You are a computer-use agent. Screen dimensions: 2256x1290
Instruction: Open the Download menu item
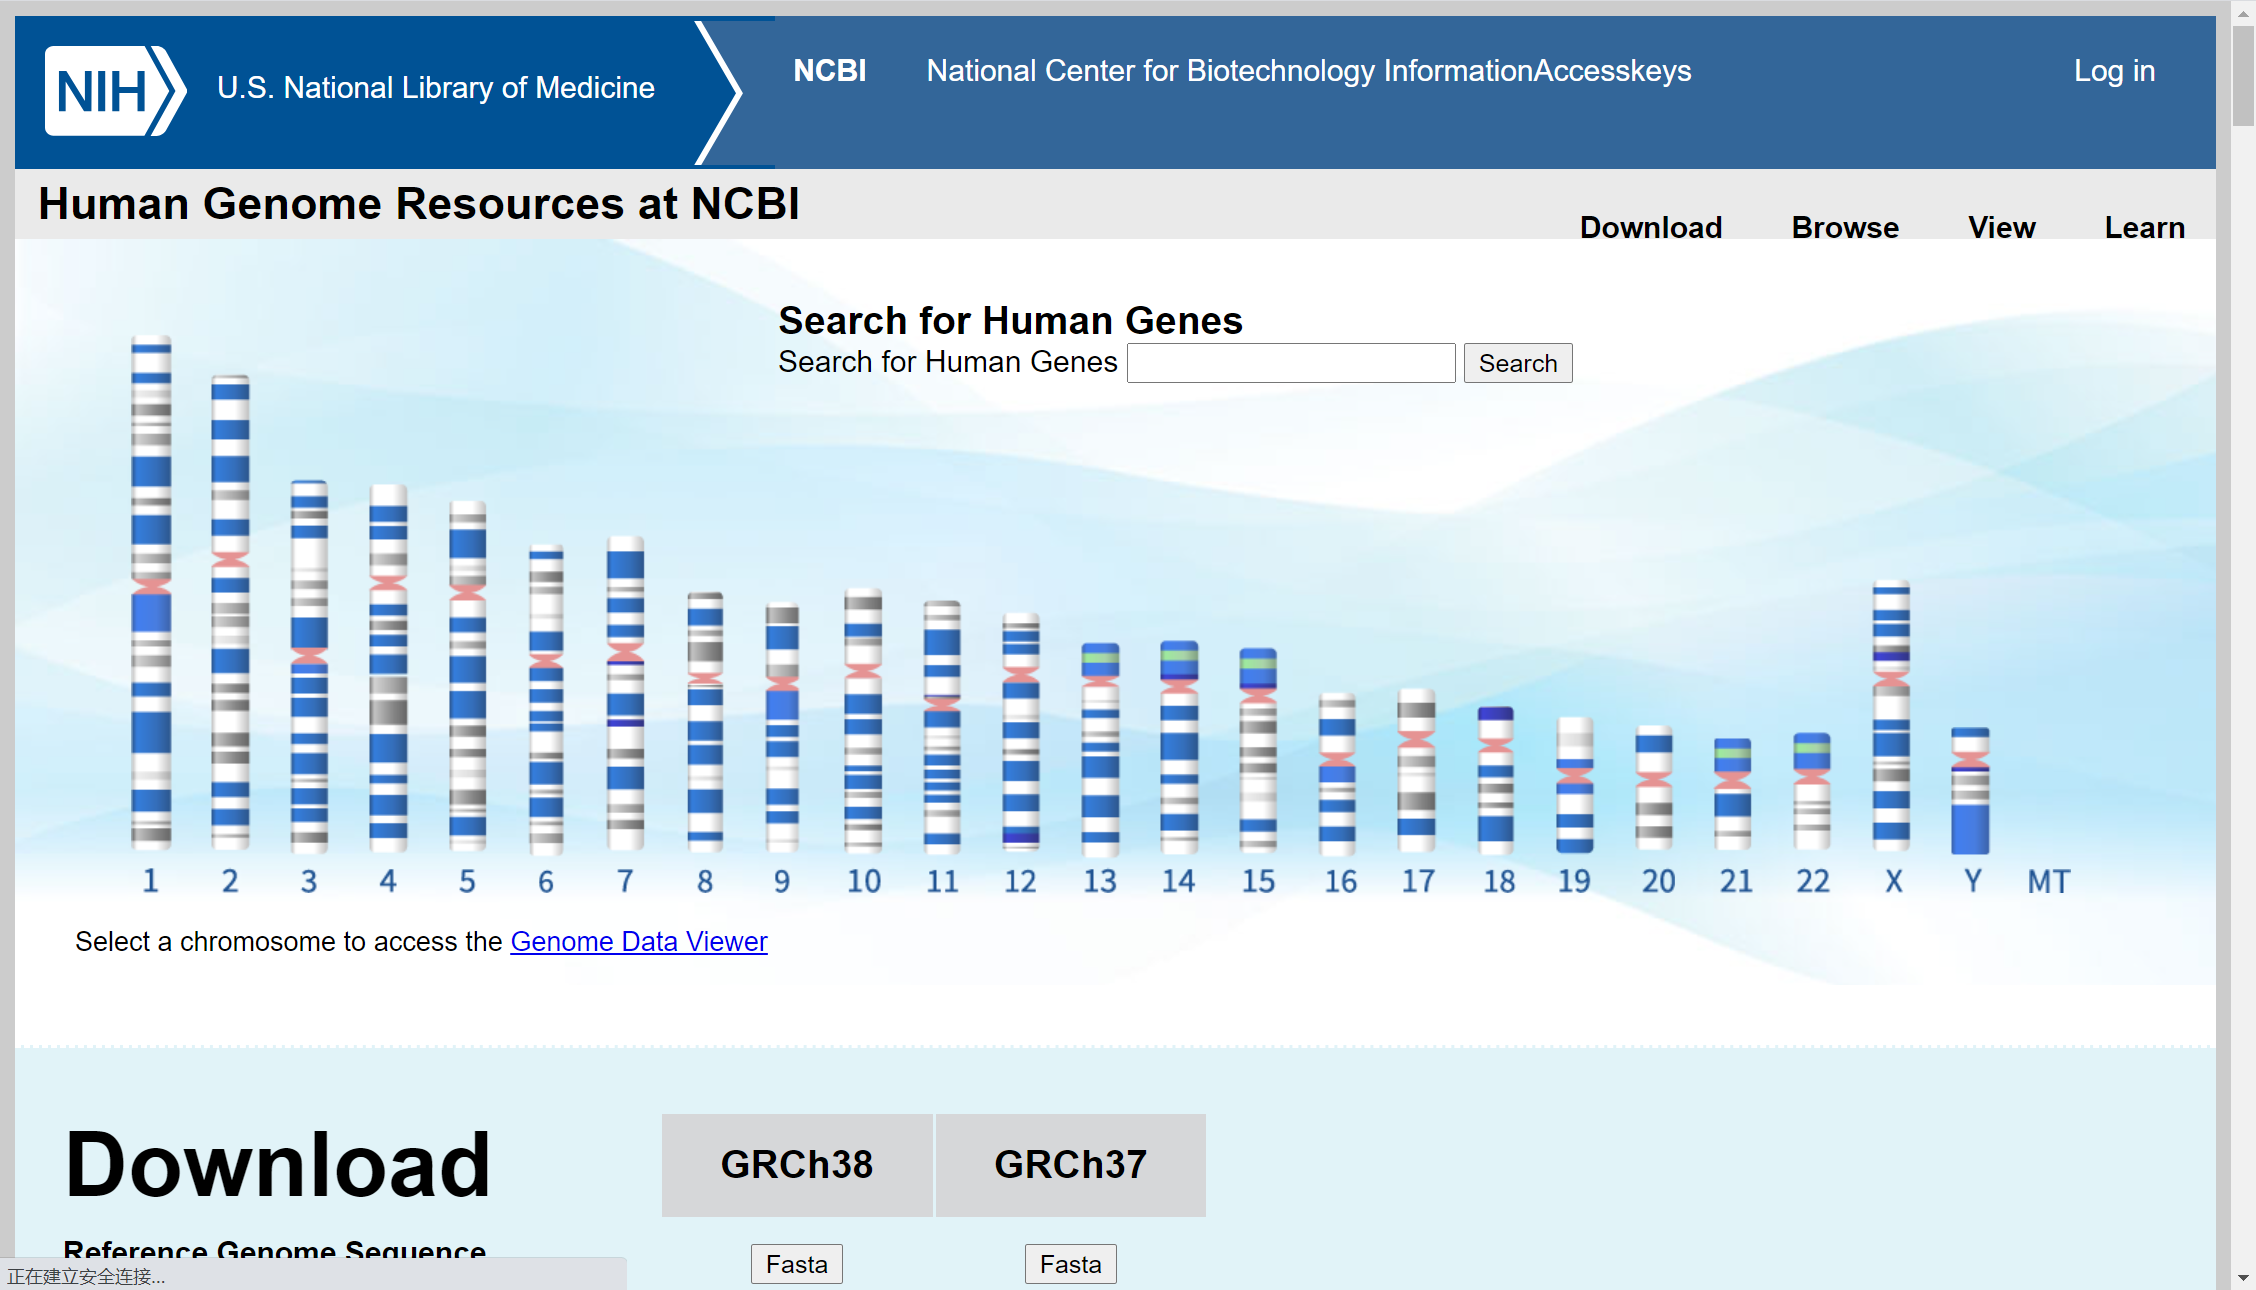click(1651, 227)
